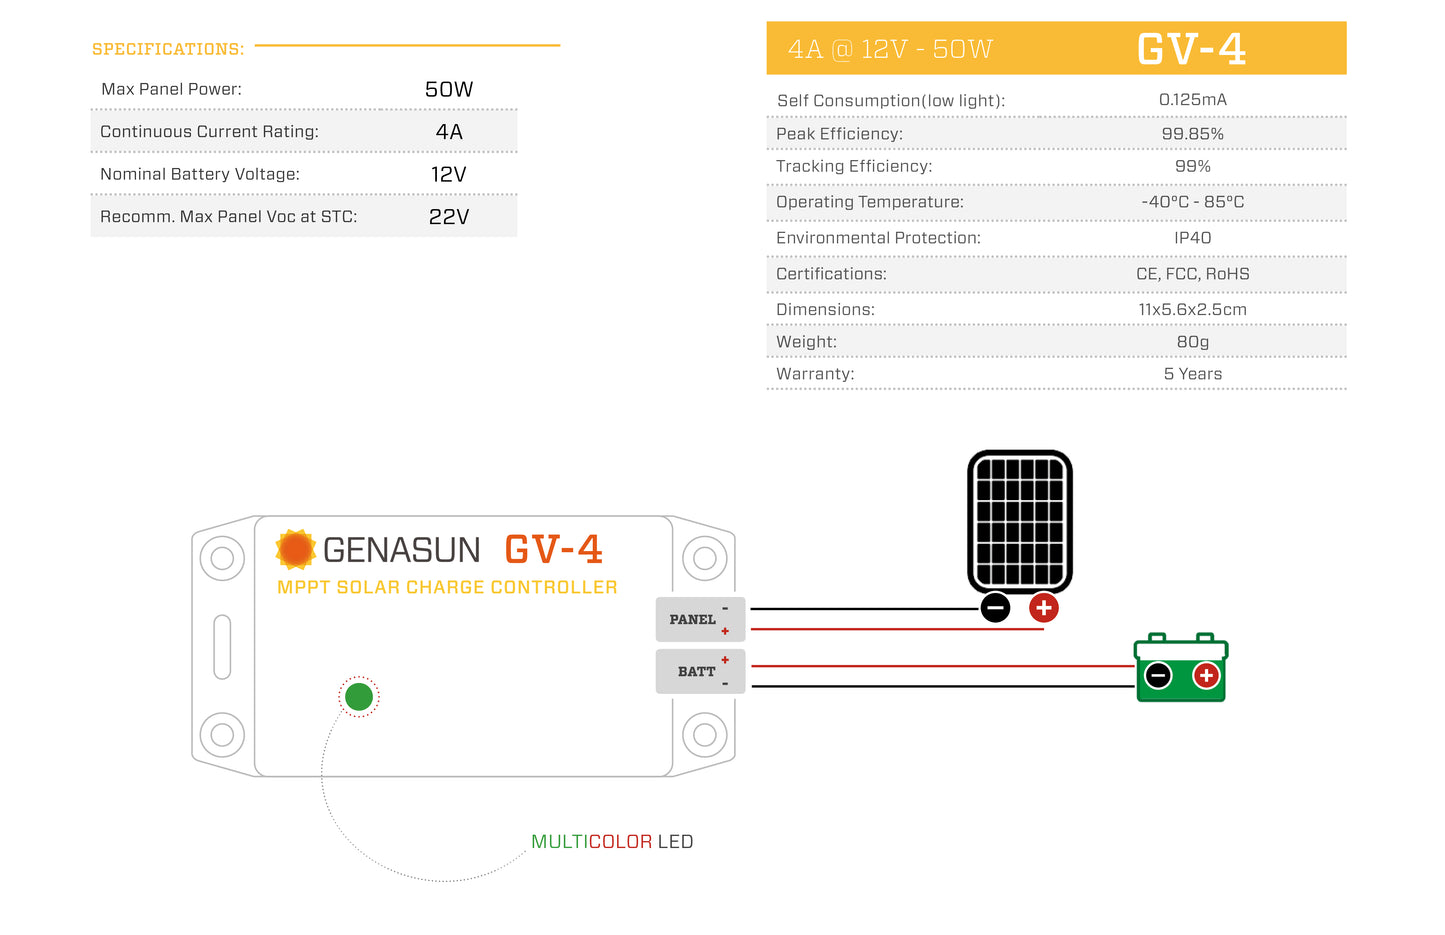Viewport: 1445px width, 935px height.
Task: Select the Peak Efficiency 99.85% row
Action: click(x=1056, y=133)
